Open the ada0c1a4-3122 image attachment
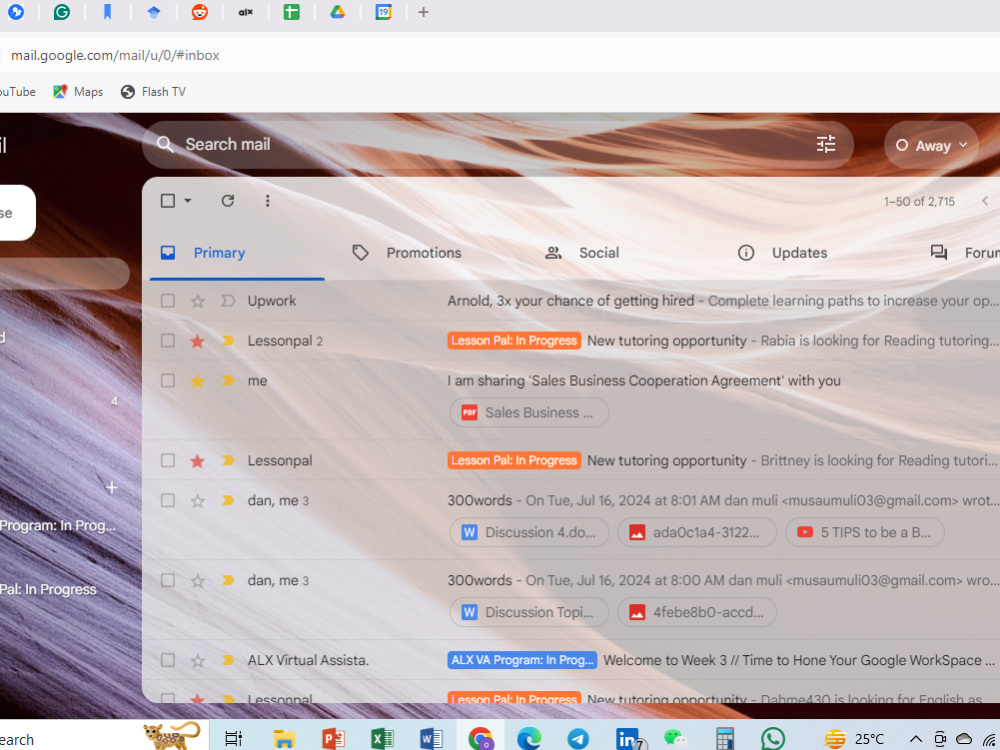1000x750 pixels. tap(697, 533)
